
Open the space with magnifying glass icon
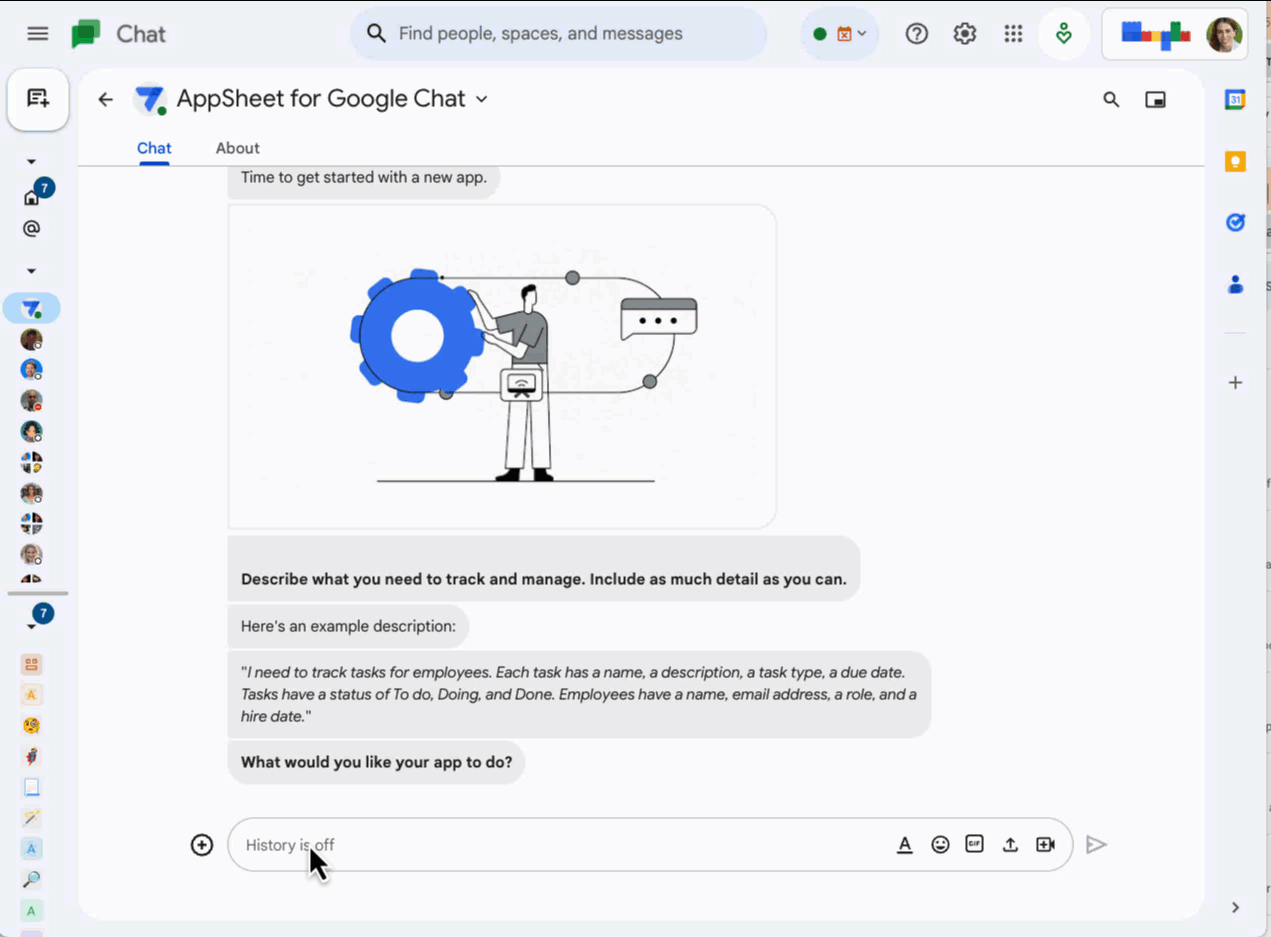click(x=32, y=880)
